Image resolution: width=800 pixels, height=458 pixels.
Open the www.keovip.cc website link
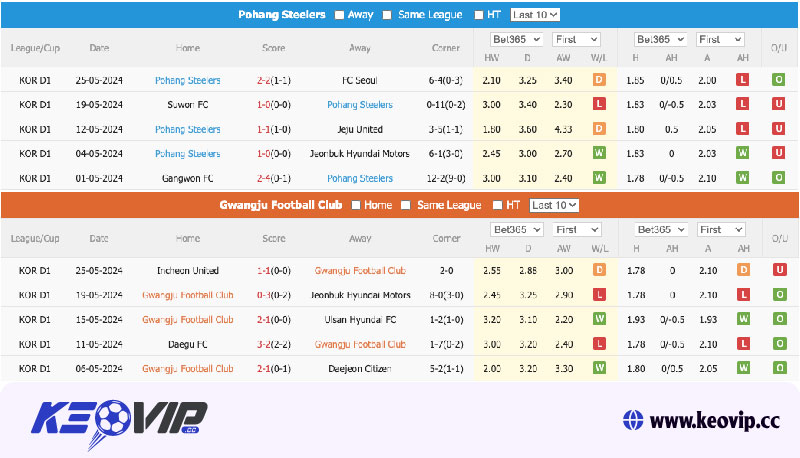(714, 421)
